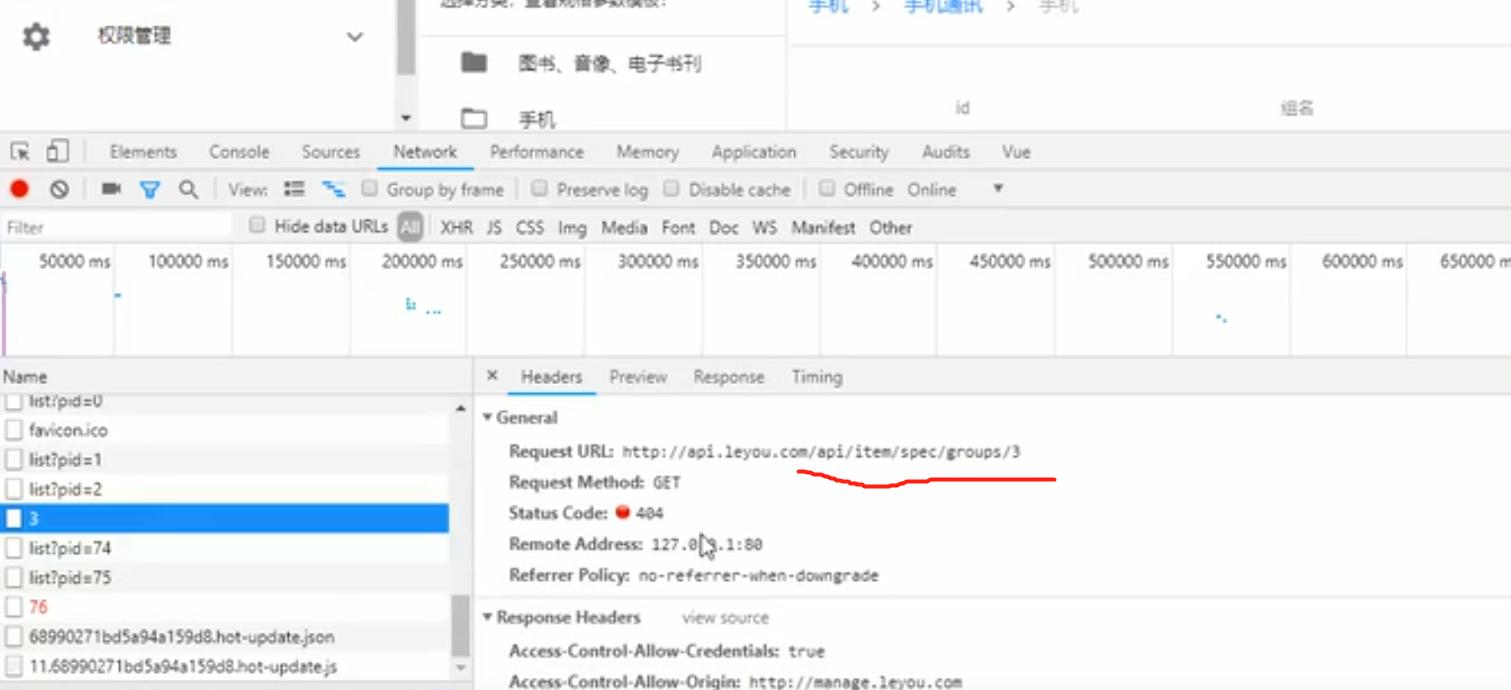Enable Group by frame
The width and height of the screenshot is (1511, 690).
point(369,189)
